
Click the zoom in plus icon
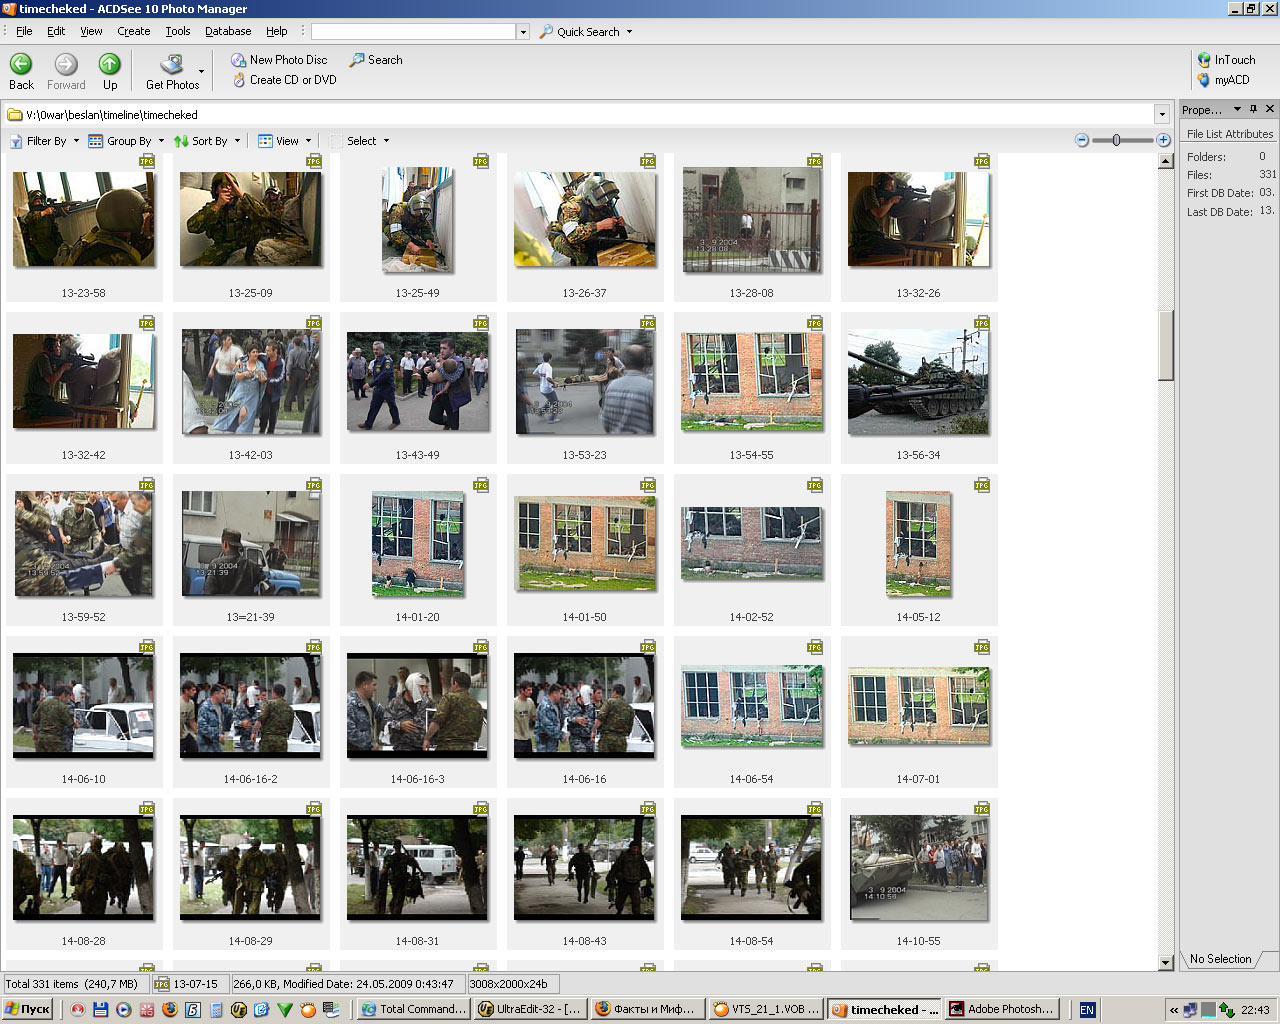[1163, 141]
